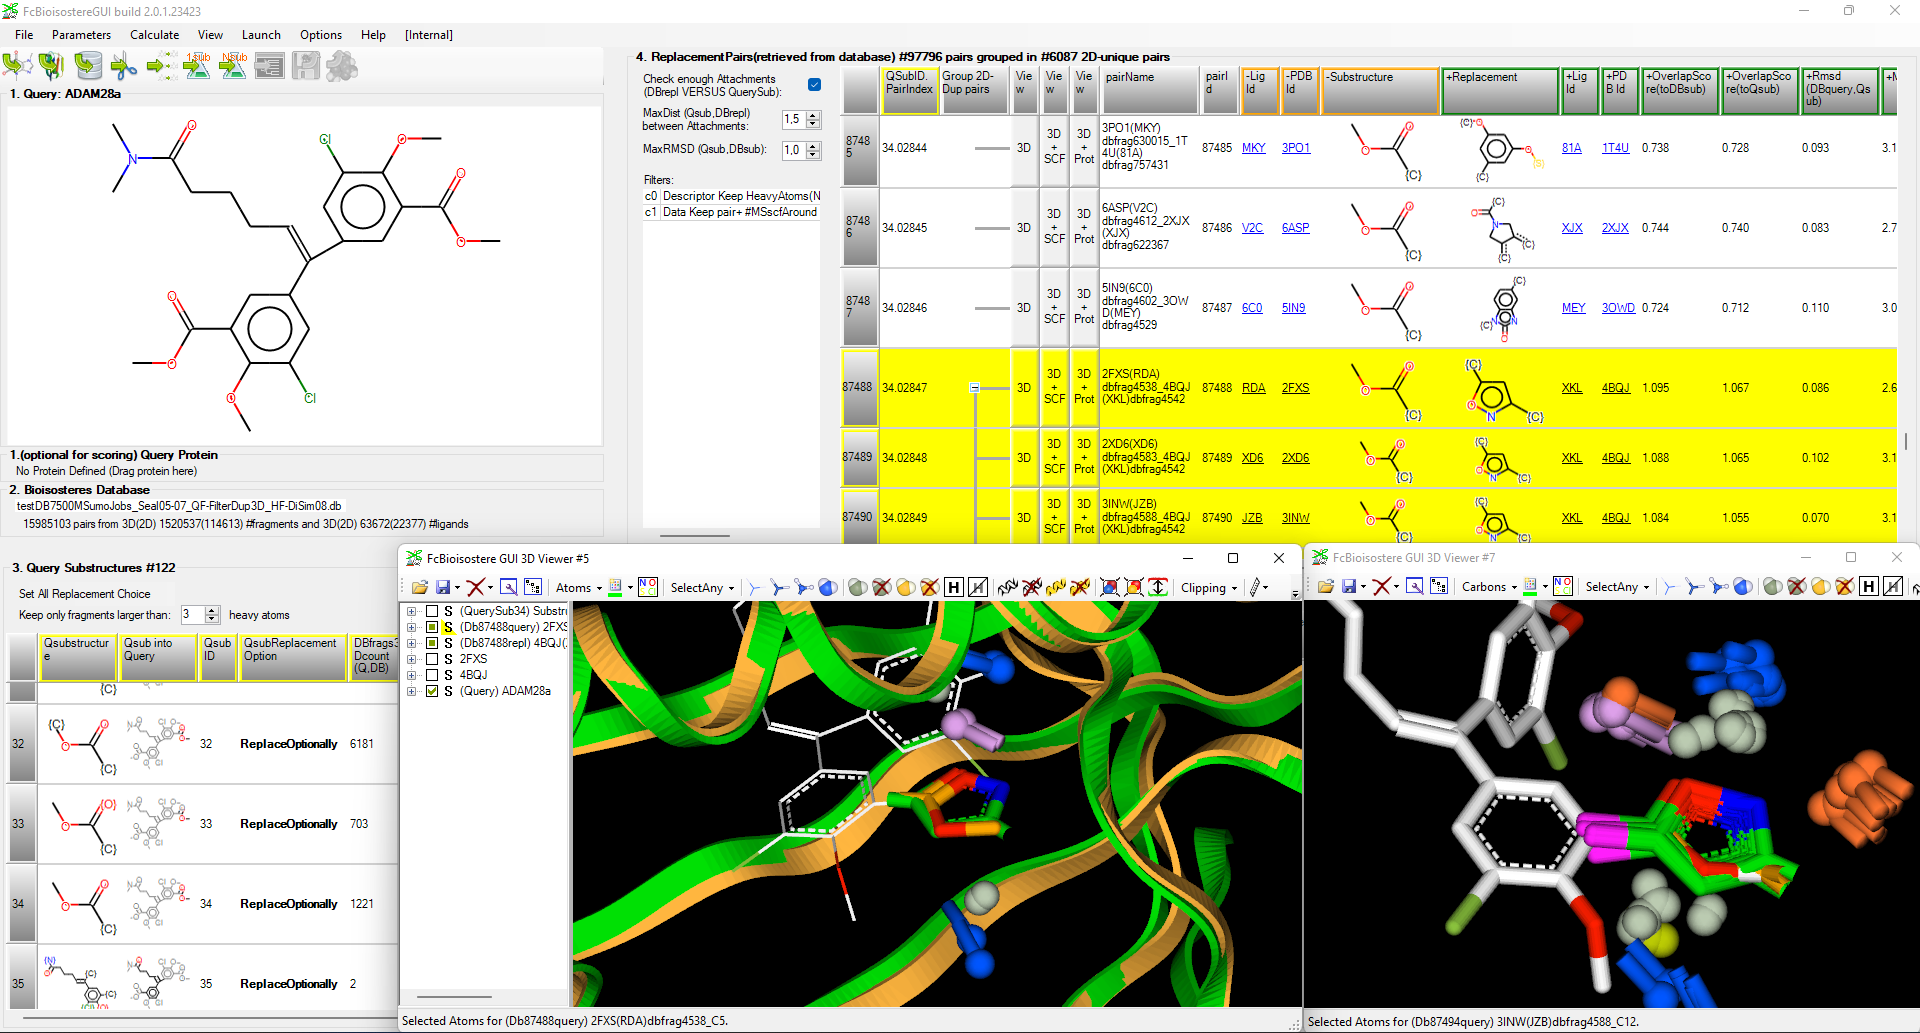Viewport: 1920px width, 1033px height.
Task: Open the color palette swatch in Viewer #7
Action: tap(1530, 587)
